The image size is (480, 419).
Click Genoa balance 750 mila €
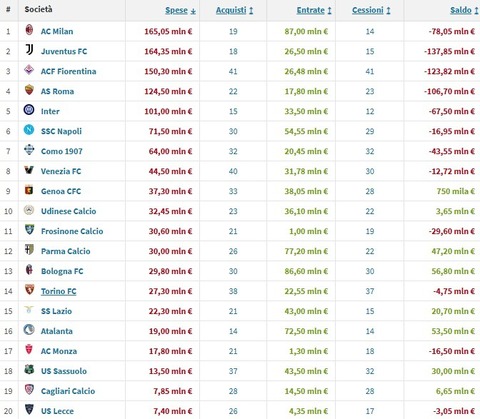click(x=456, y=191)
